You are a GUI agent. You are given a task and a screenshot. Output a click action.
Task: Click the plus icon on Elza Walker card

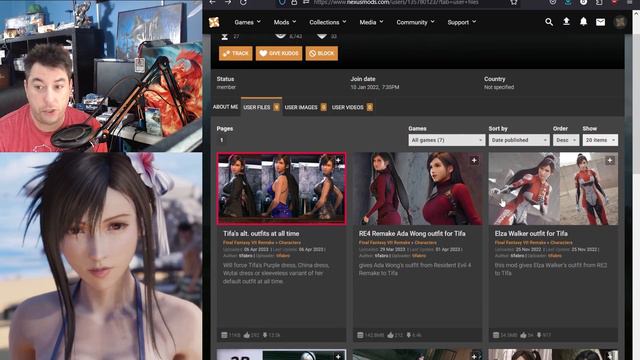pyautogui.click(x=610, y=160)
